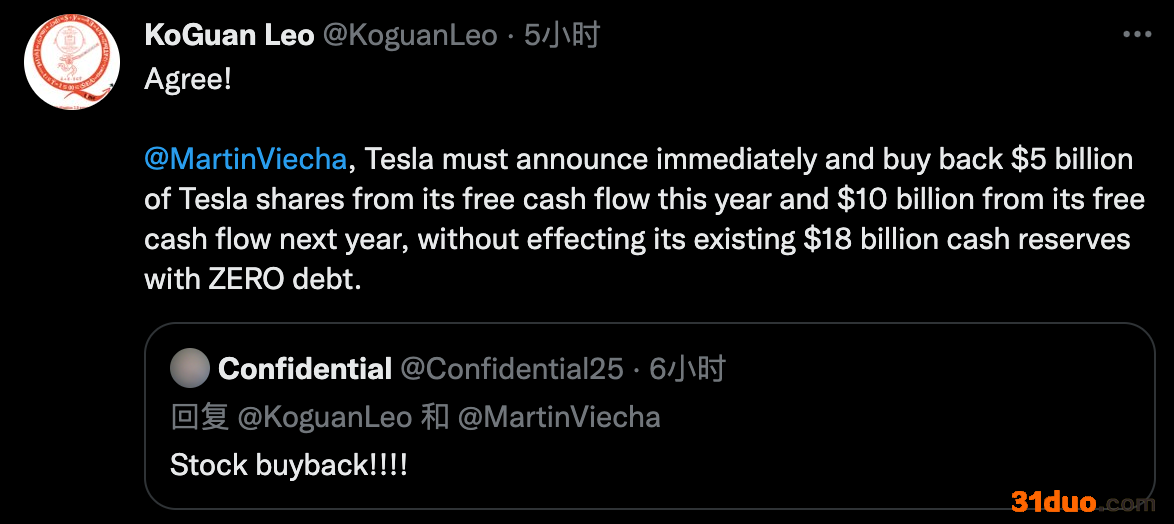Click "with ZERO debt." line of tweet

(252, 279)
